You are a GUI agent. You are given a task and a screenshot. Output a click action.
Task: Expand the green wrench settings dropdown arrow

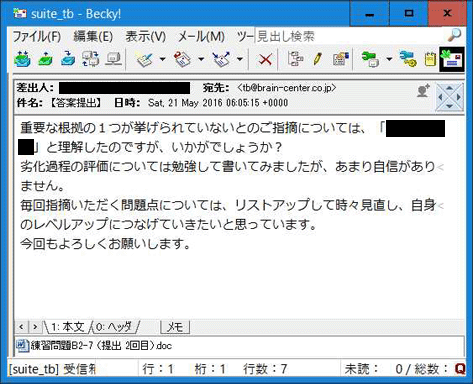389,59
